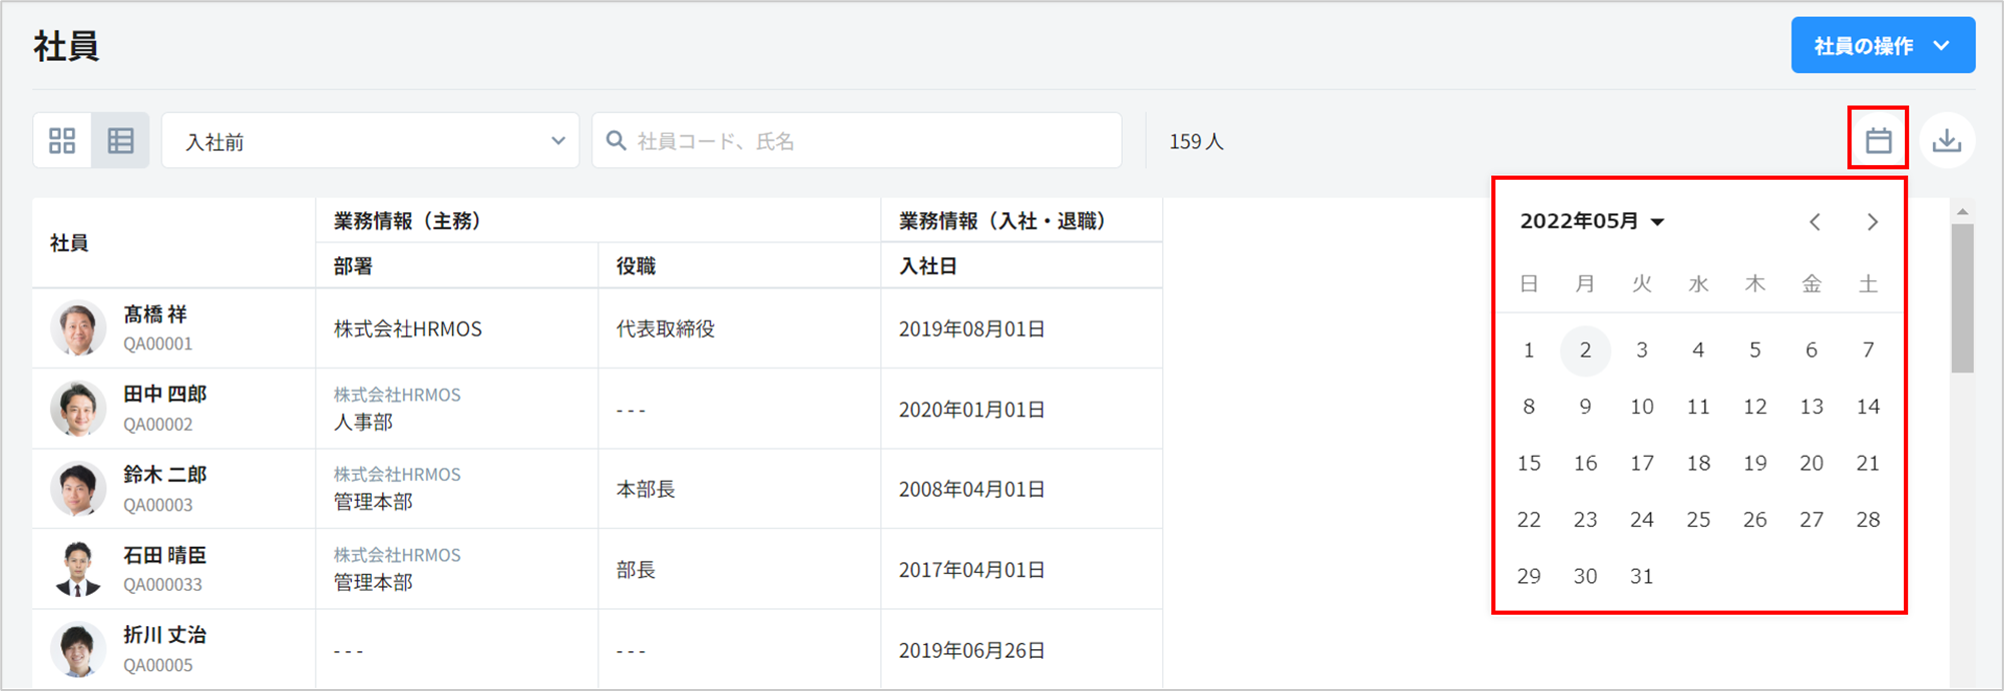Click 鈴木 二郎's avatar
This screenshot has height=691, width=2004.
[78, 489]
